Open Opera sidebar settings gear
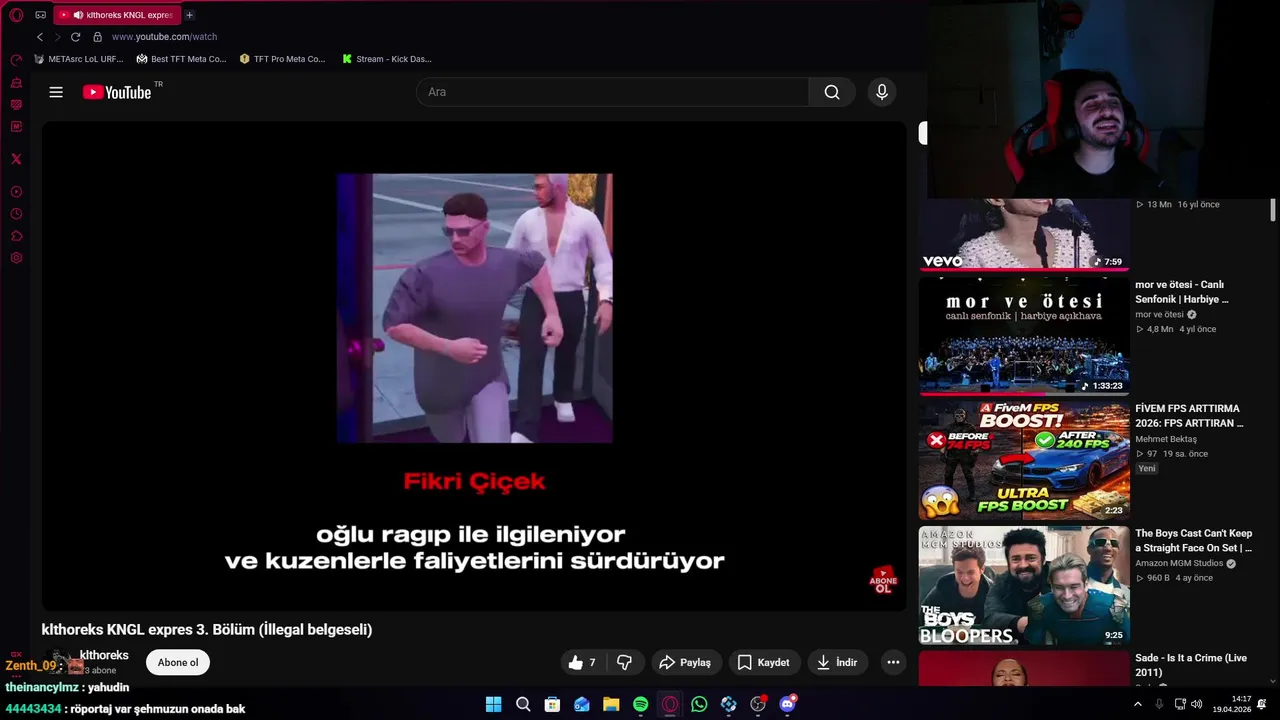 point(16,258)
